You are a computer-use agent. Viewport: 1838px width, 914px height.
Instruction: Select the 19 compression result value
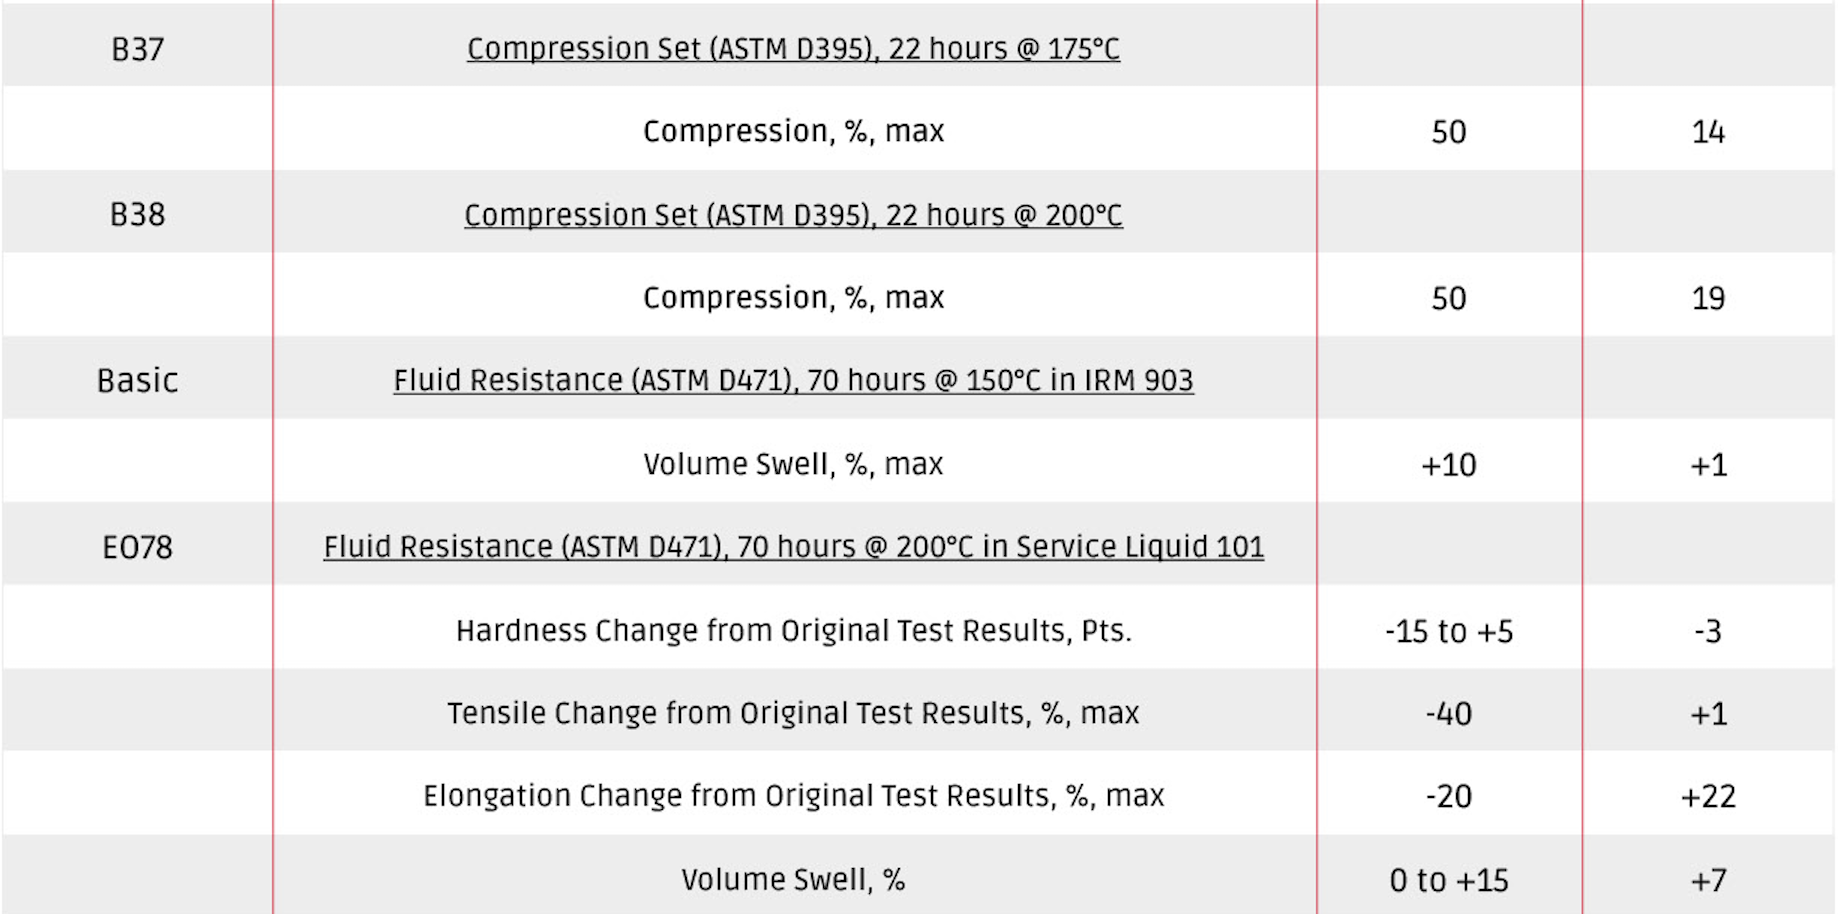[1708, 298]
